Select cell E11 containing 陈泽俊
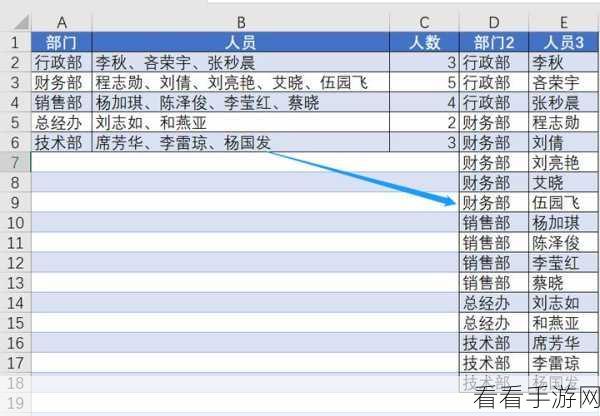 point(564,243)
